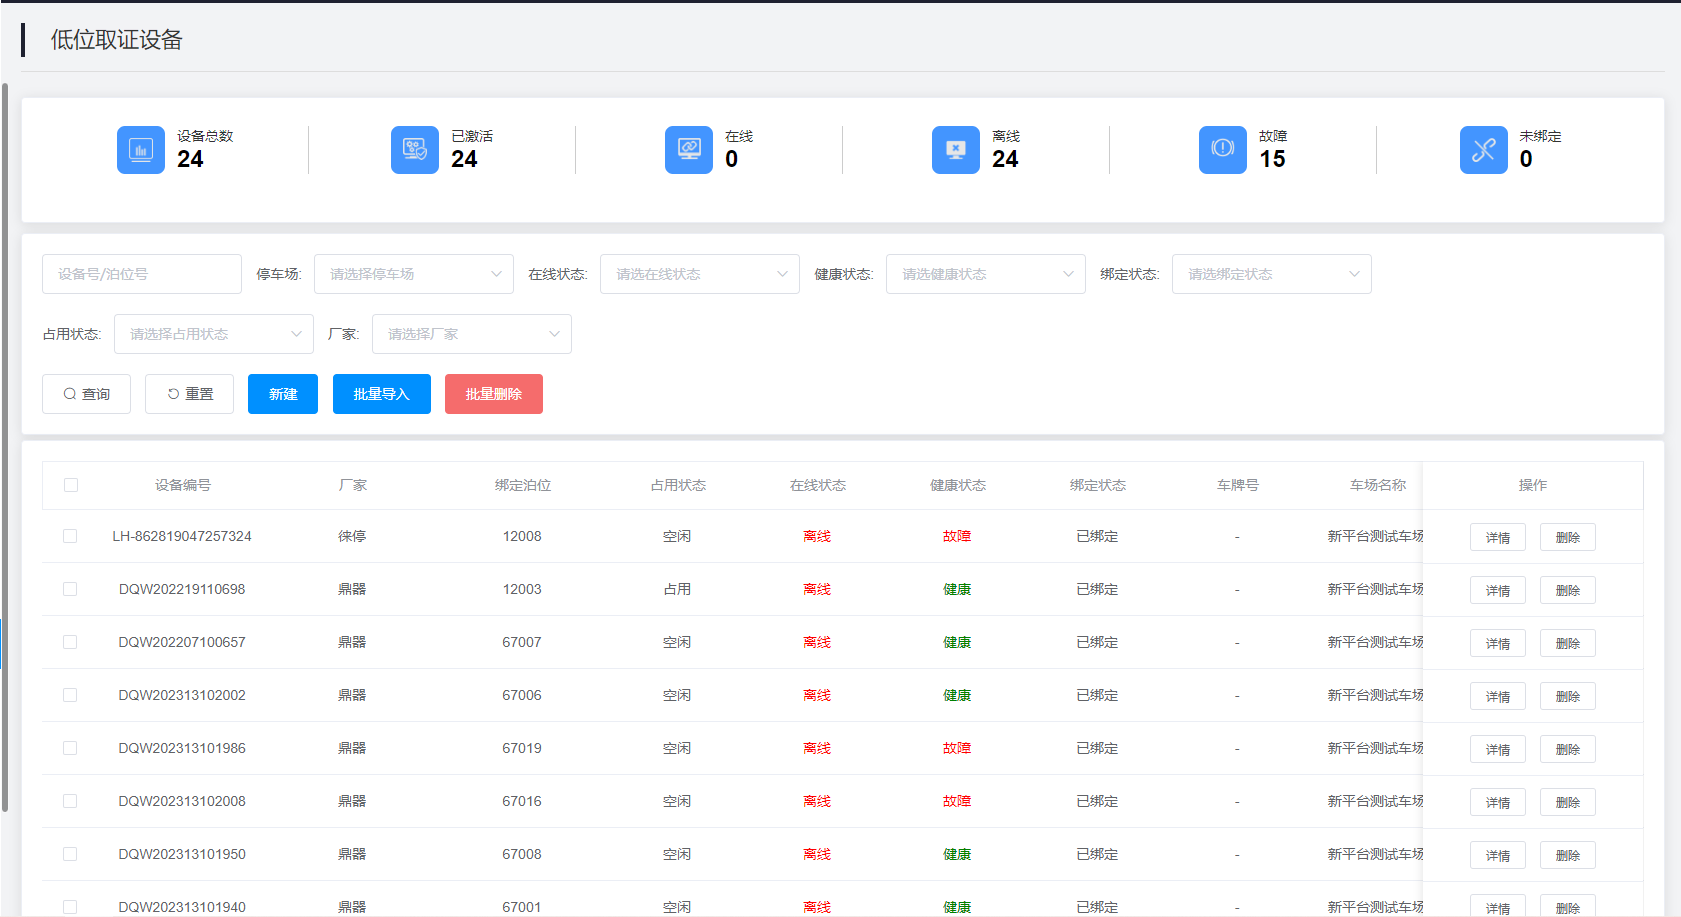1681x917 pixels.
Task: Click the 新建 create button
Action: pyautogui.click(x=283, y=394)
